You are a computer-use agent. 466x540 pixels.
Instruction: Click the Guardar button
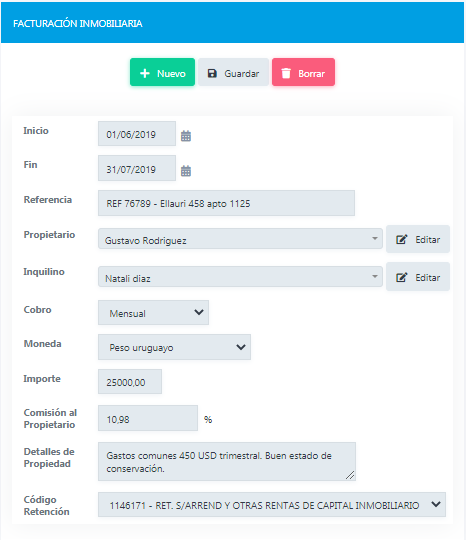233,72
